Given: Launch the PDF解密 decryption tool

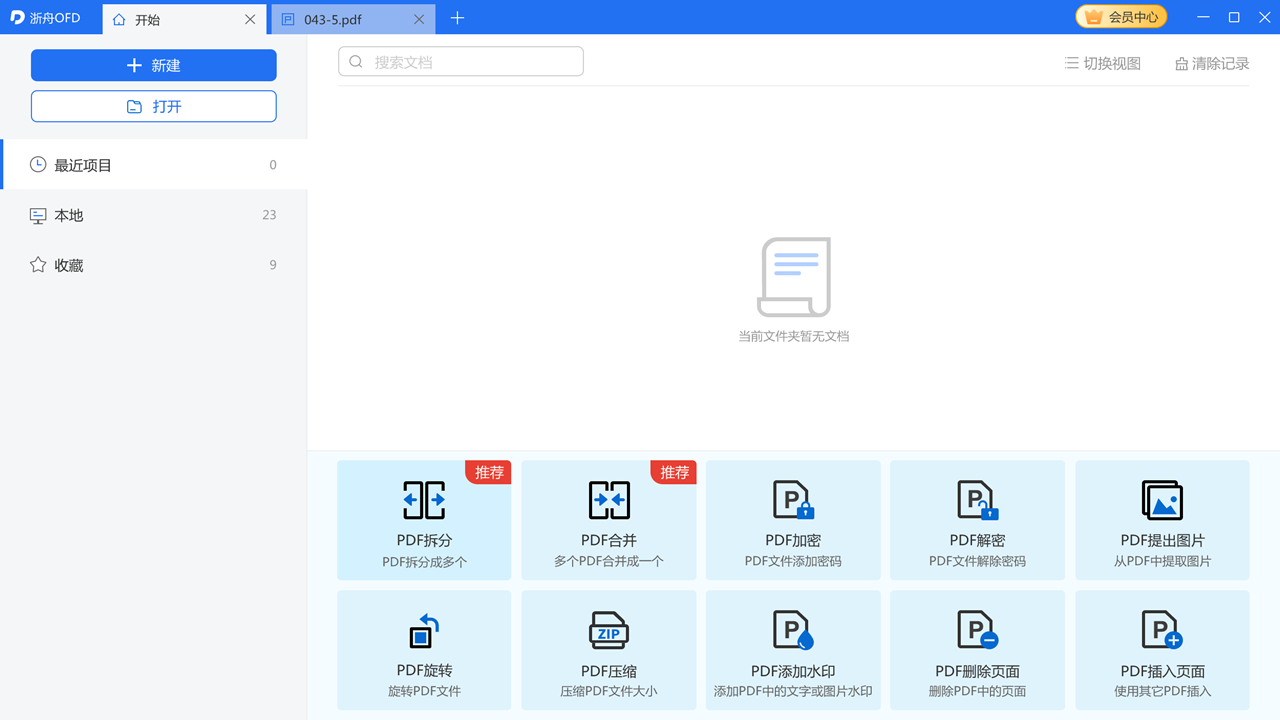Looking at the screenshot, I should point(977,520).
